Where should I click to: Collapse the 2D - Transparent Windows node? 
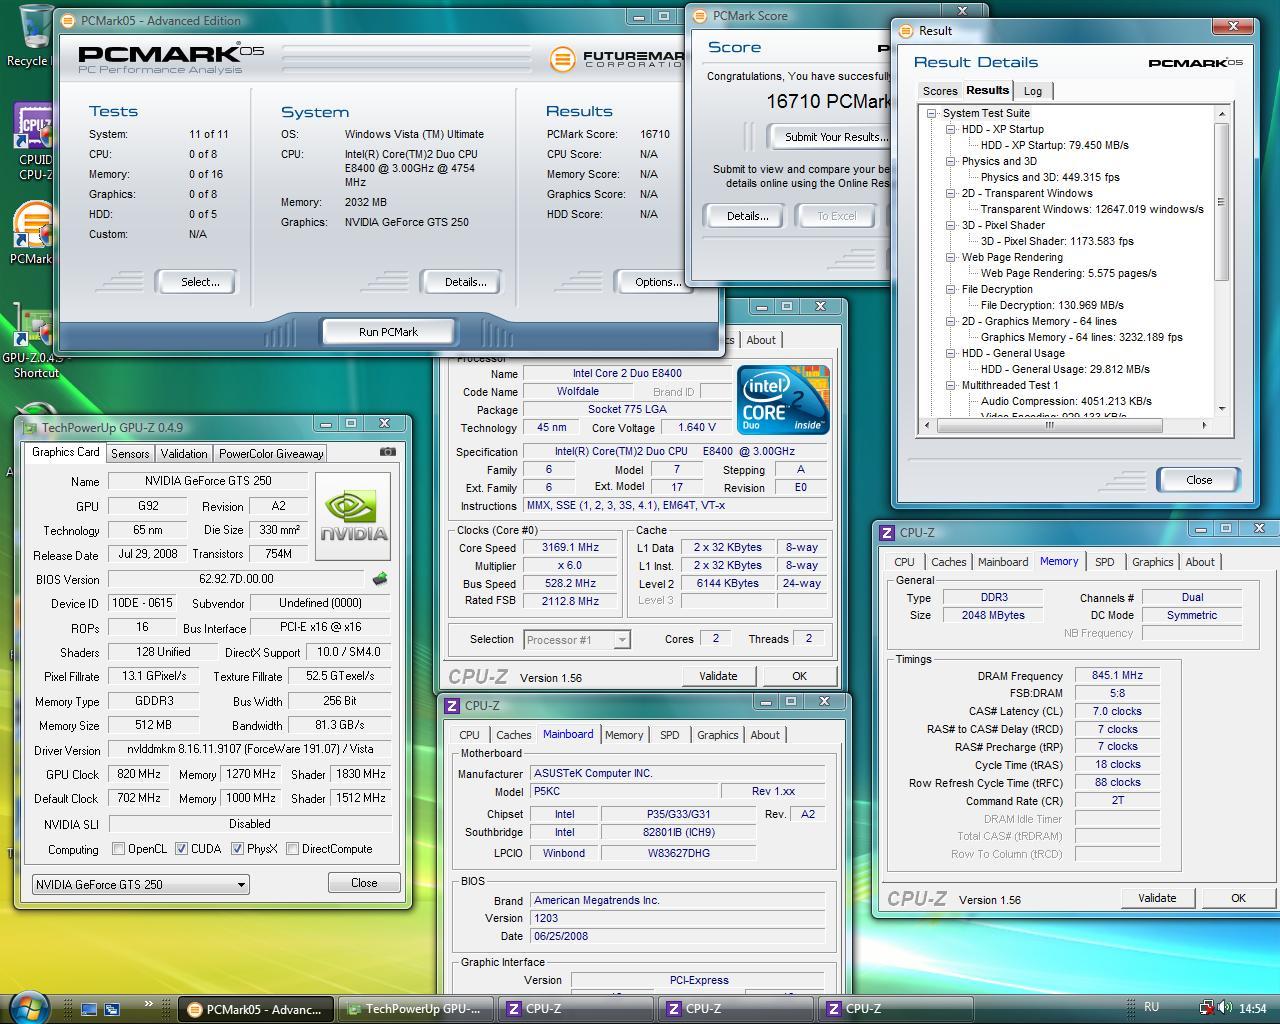pyautogui.click(x=951, y=194)
